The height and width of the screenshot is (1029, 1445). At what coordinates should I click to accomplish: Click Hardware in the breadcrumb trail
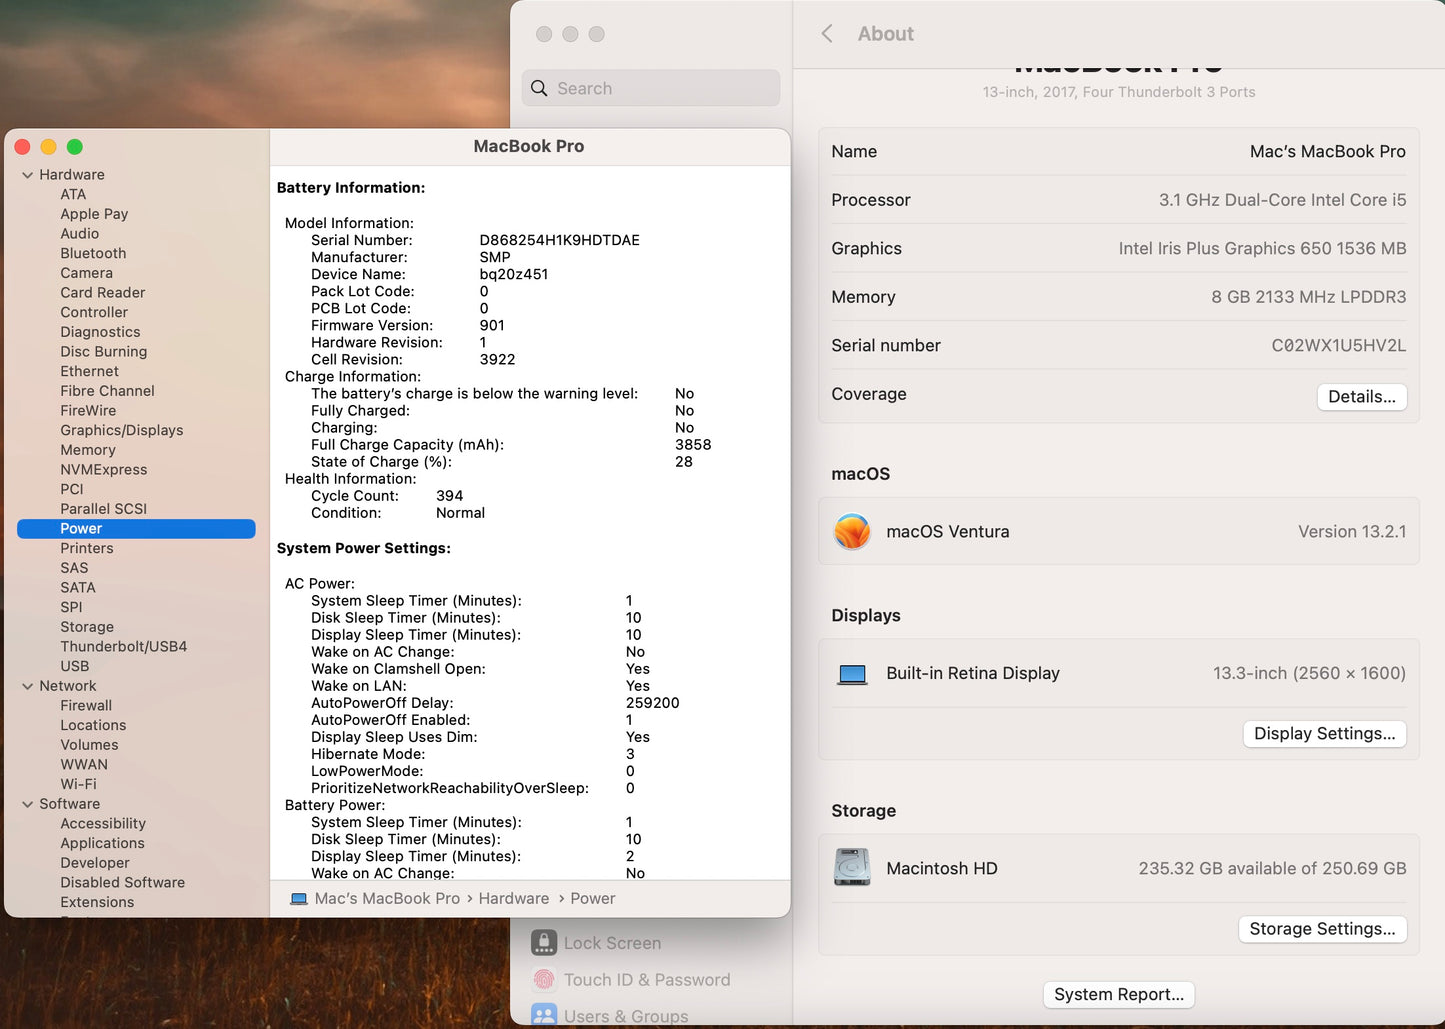513,898
